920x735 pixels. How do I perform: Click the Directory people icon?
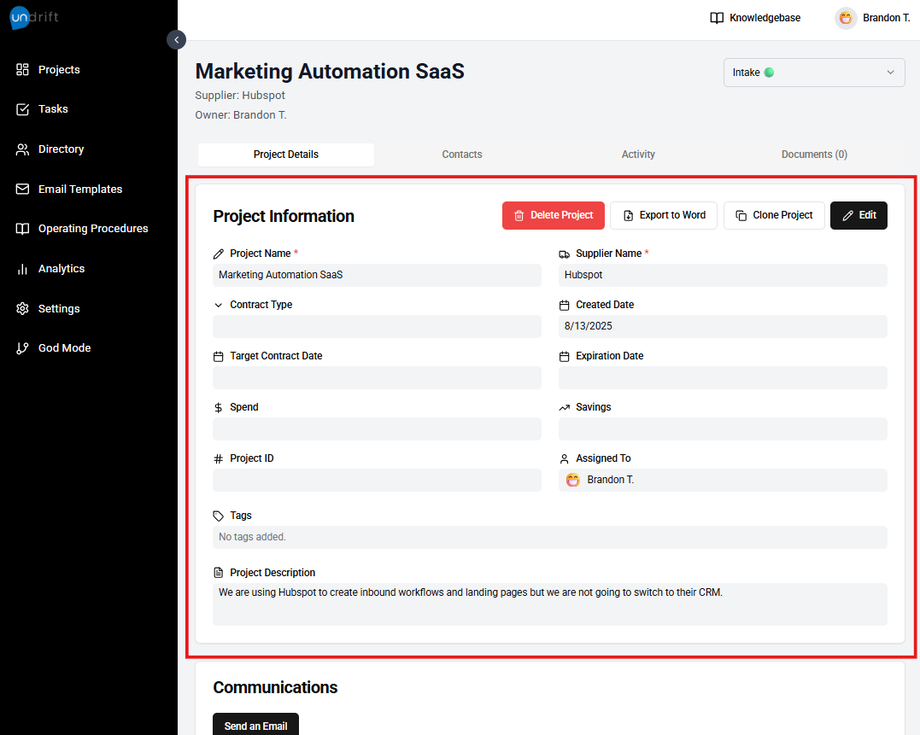pyautogui.click(x=22, y=149)
